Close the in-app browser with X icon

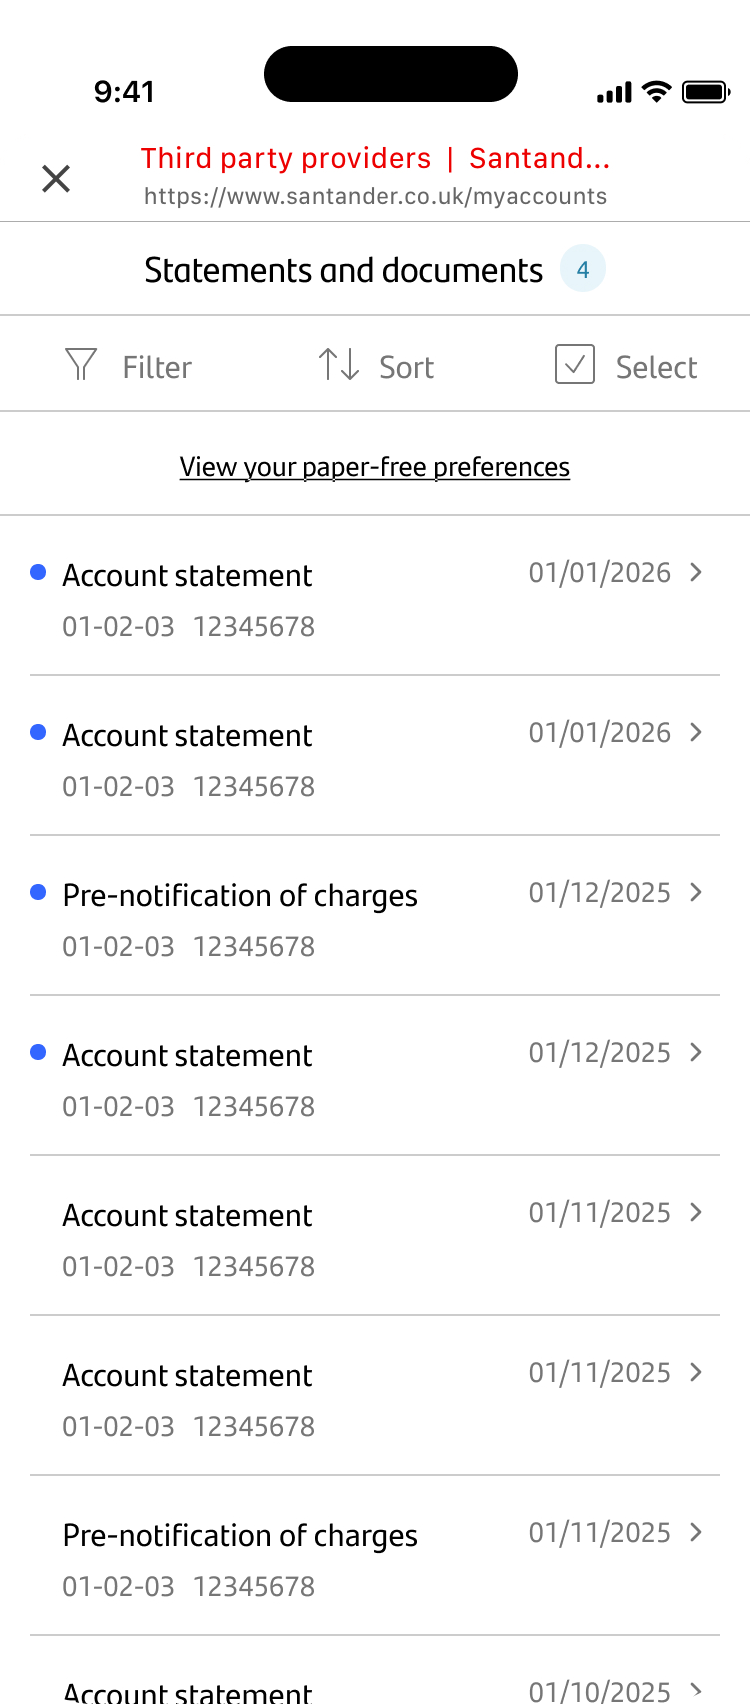(56, 179)
